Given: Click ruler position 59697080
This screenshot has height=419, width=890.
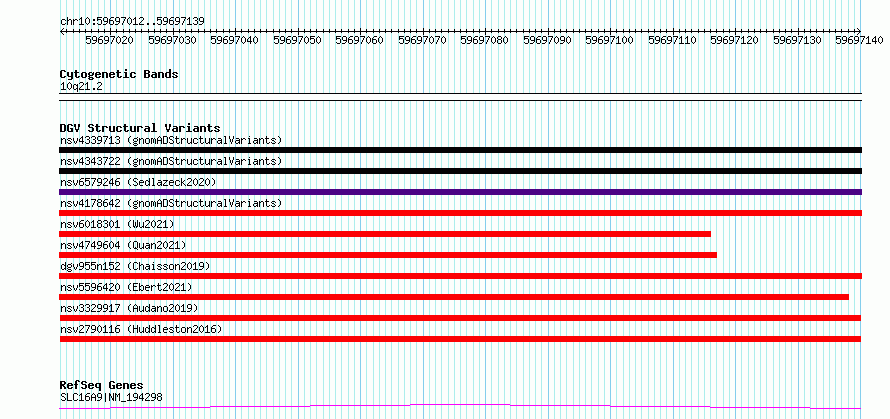Looking at the screenshot, I should (485, 40).
